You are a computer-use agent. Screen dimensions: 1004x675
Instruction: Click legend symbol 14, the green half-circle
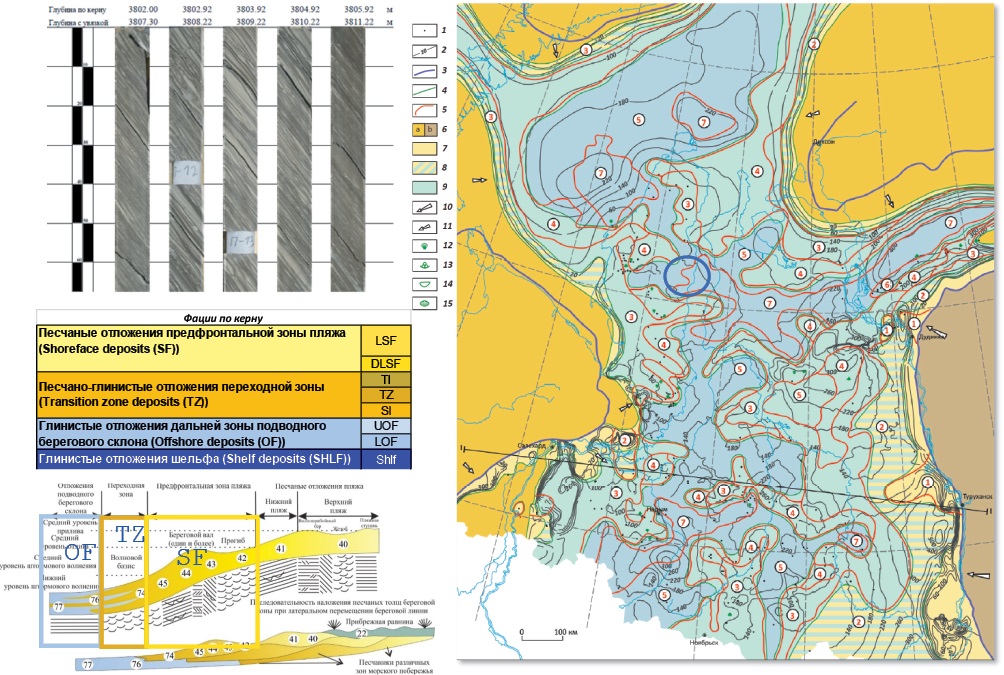(x=422, y=283)
